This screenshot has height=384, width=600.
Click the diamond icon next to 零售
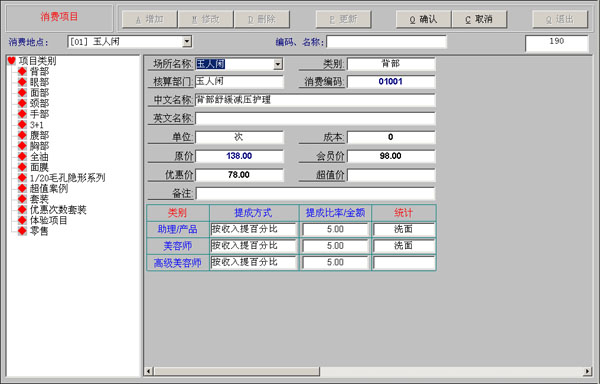(x=23, y=231)
